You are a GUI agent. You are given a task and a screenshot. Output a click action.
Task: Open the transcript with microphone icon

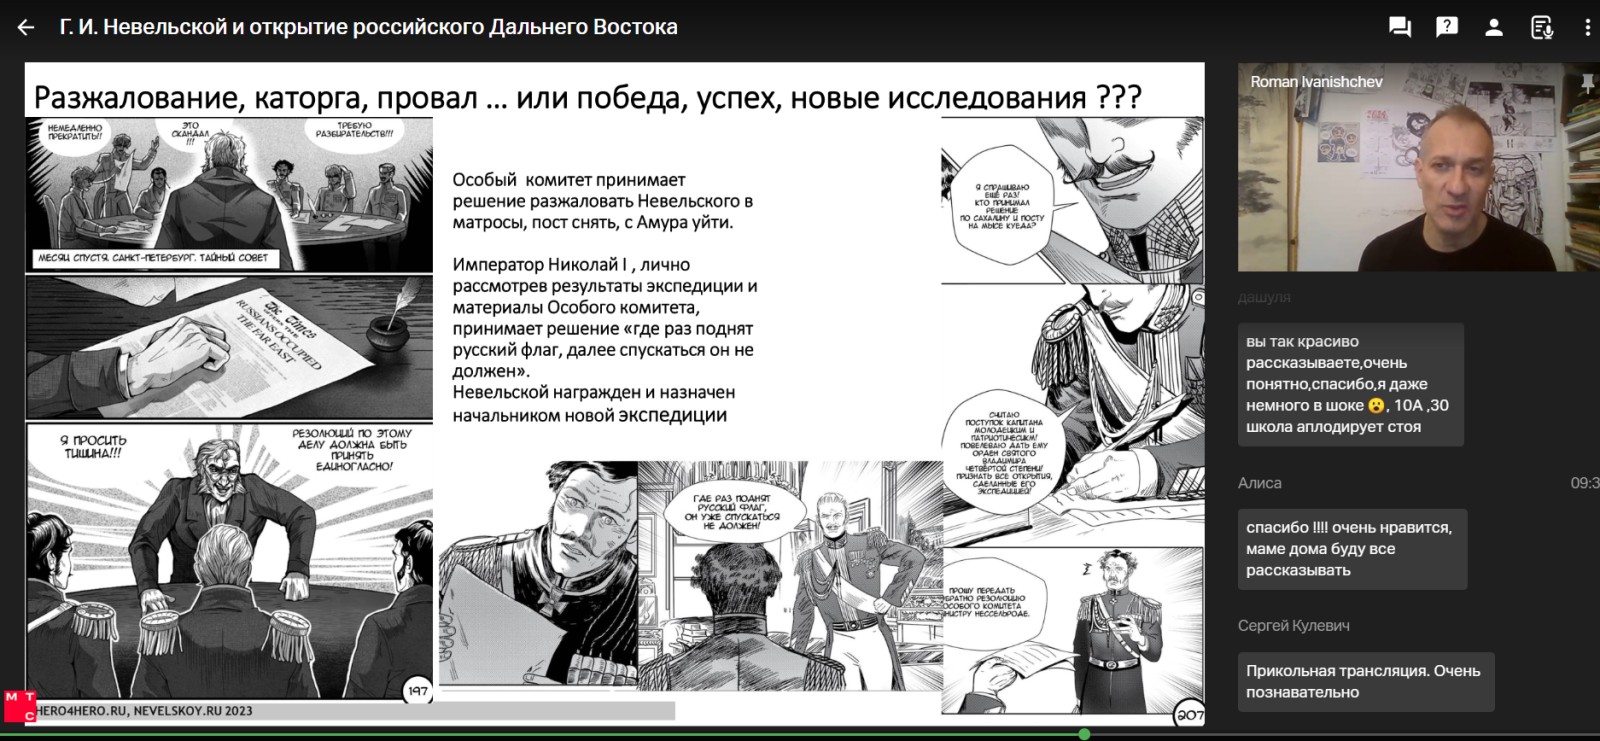tap(1542, 28)
